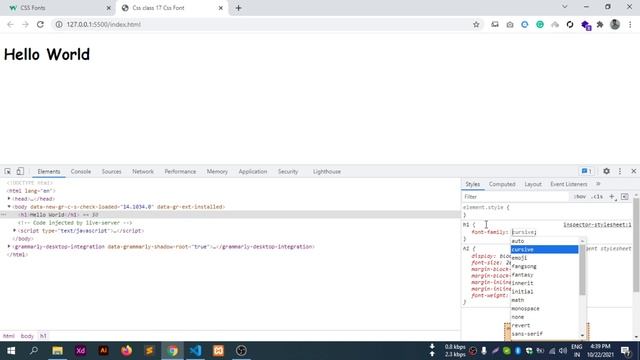The width and height of the screenshot is (640, 360).
Task: Click the styles Filter field
Action: [515, 197]
